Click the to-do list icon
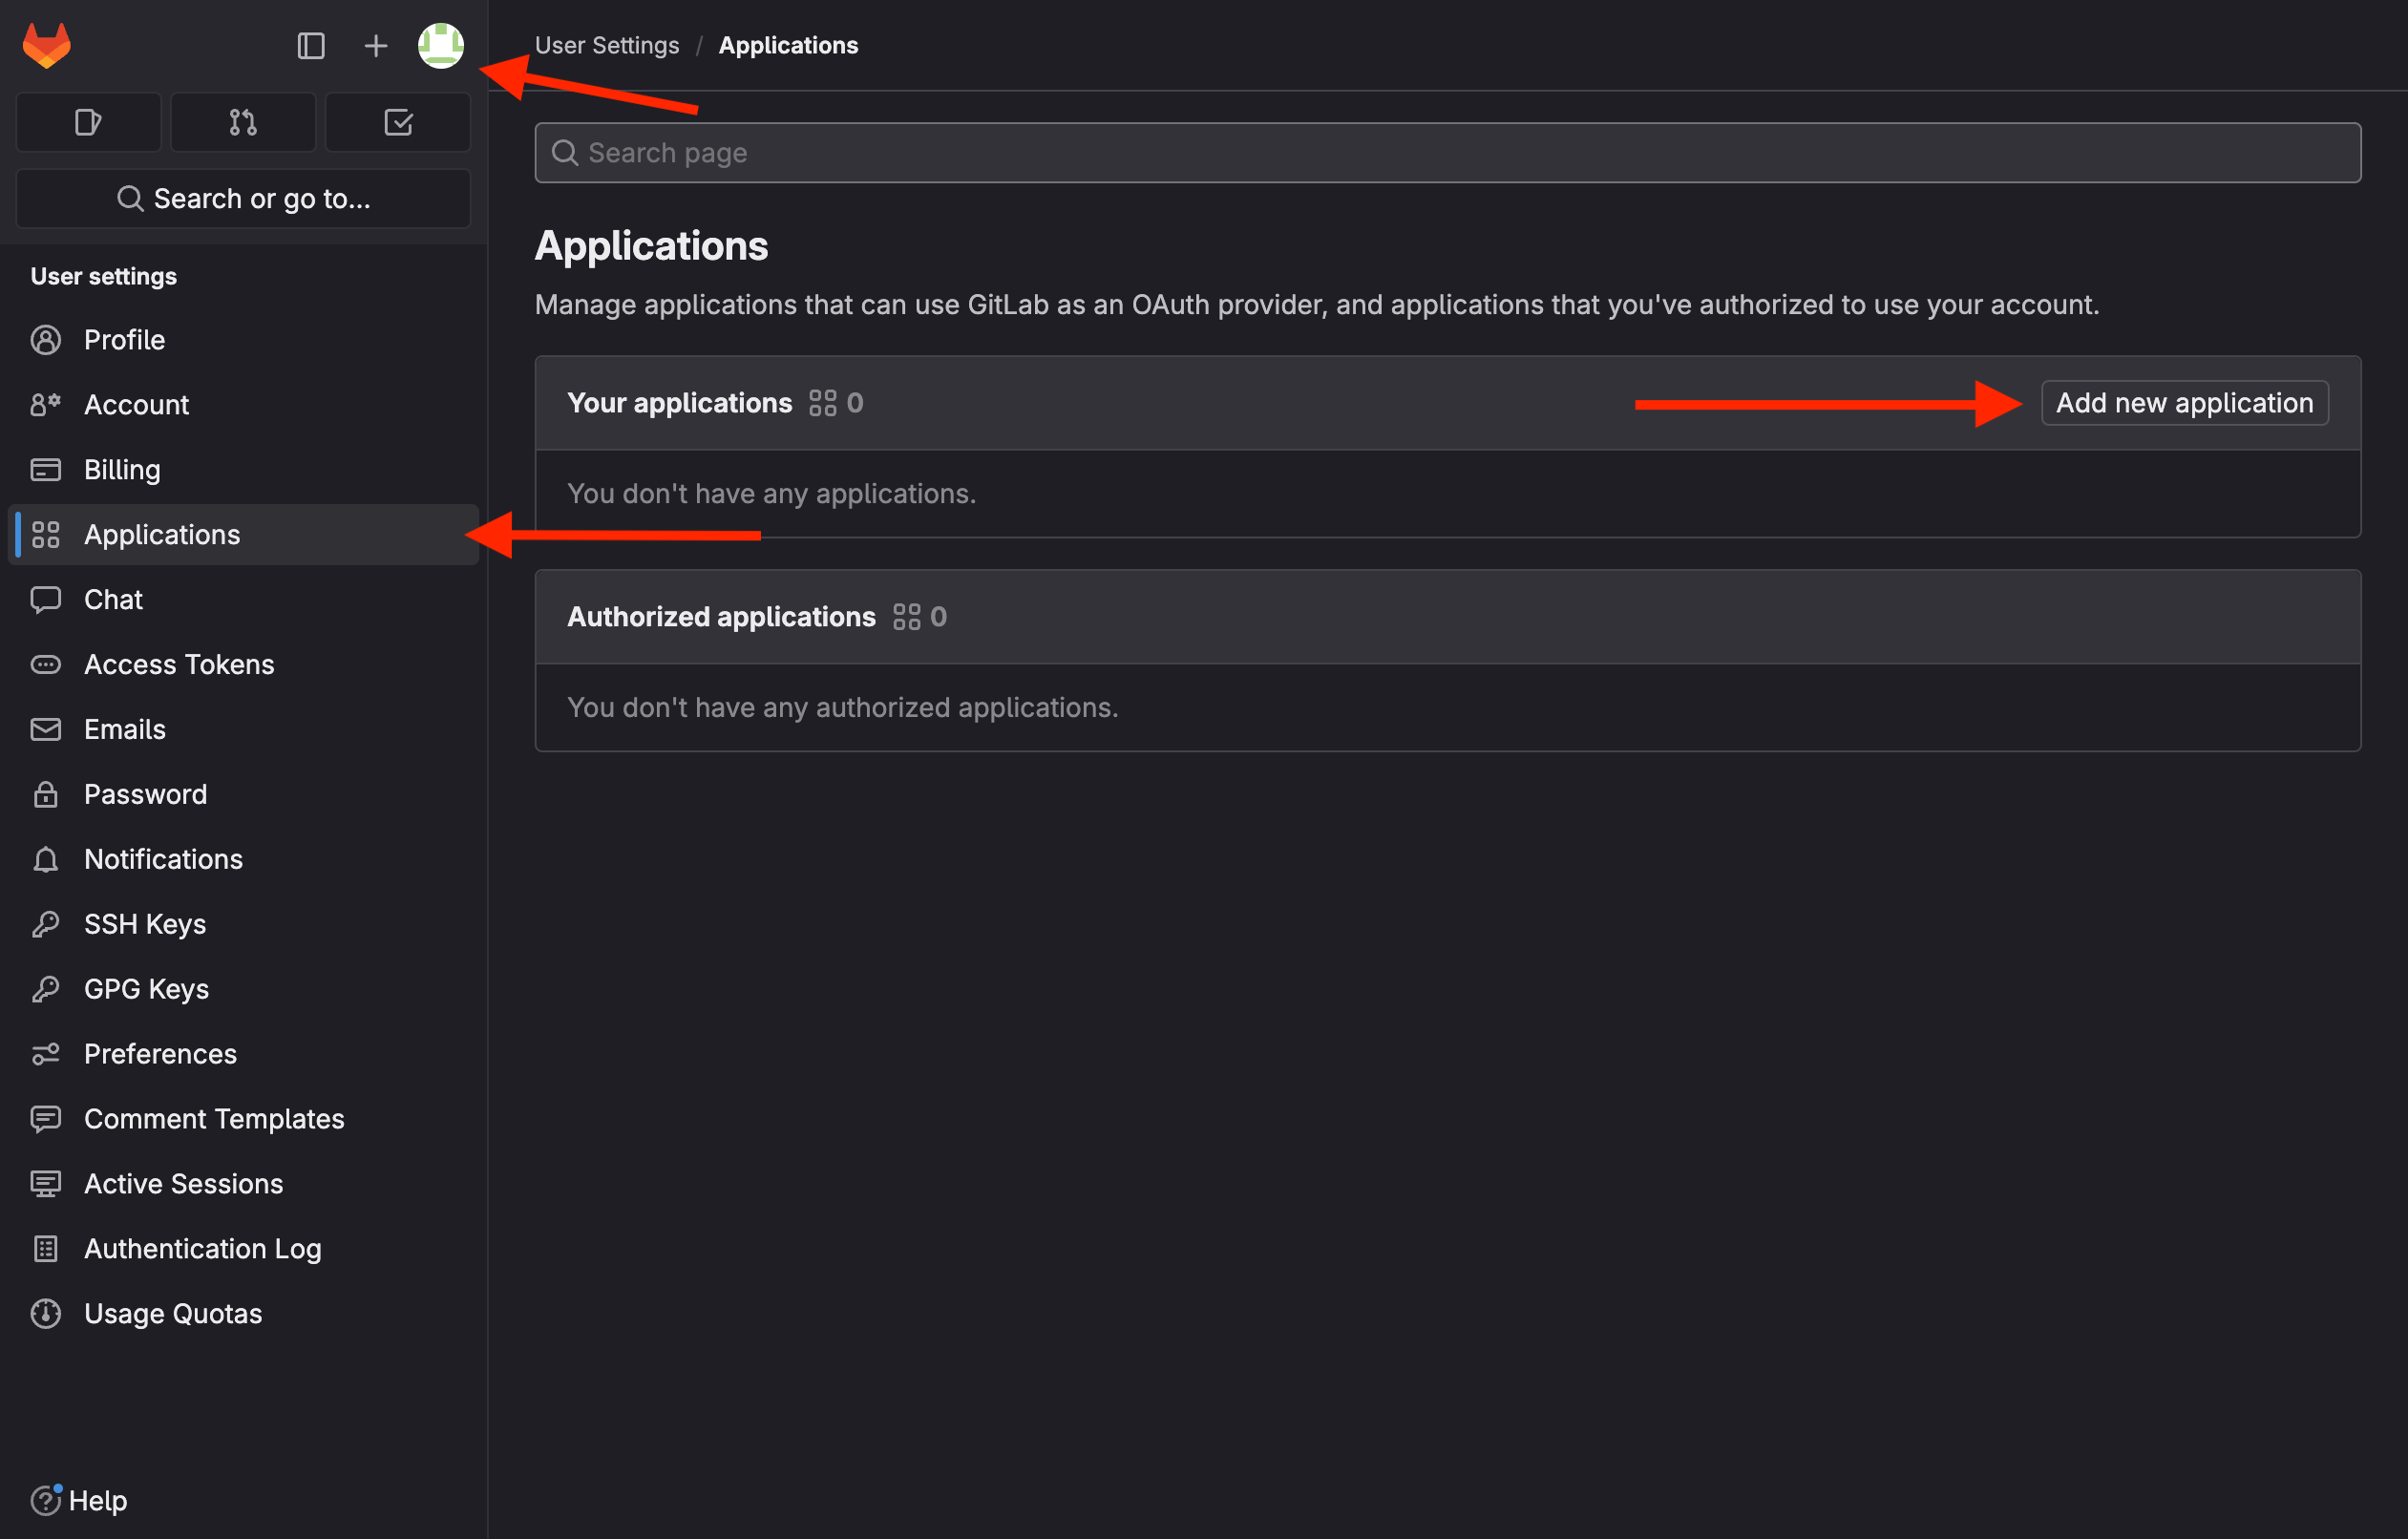This screenshot has height=1539, width=2408. [x=398, y=121]
